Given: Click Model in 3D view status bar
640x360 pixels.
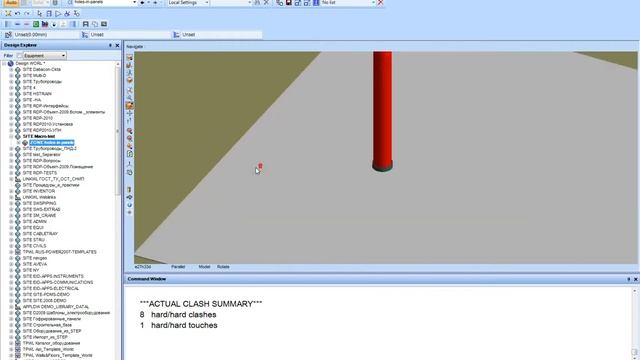Looking at the screenshot, I should click(204, 267).
